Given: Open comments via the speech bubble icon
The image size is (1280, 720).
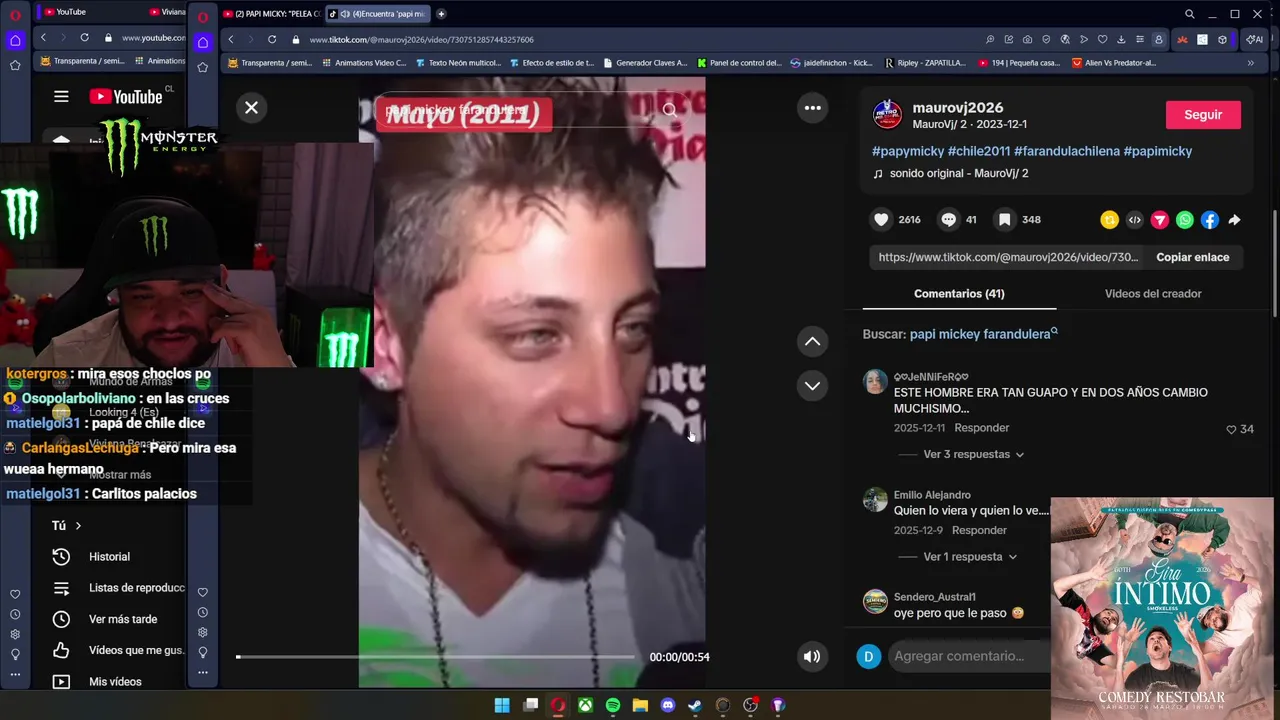Looking at the screenshot, I should coord(948,219).
